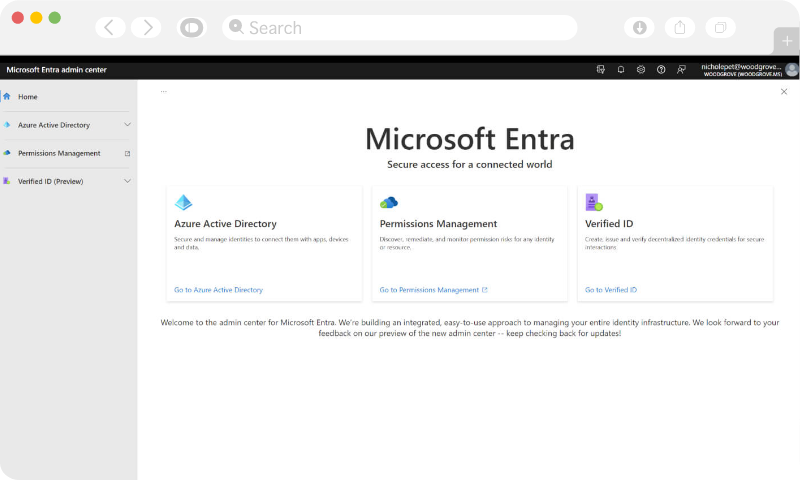Show all tabs overview icon
Viewport: 800px width, 480px height.
click(x=720, y=28)
